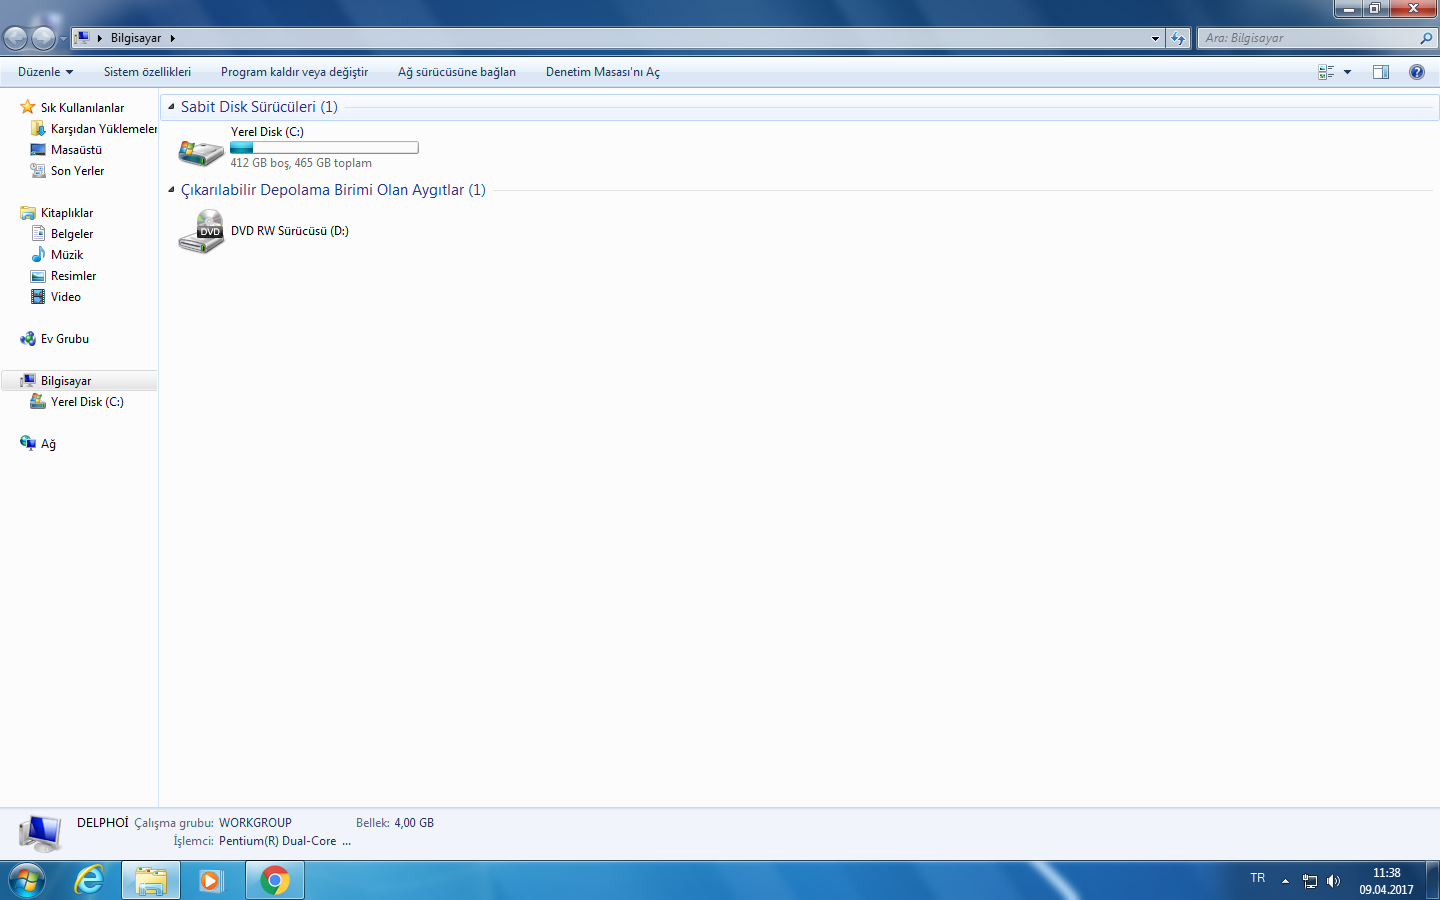The image size is (1440, 900).
Task: Click the memory value 4,00 GB
Action: point(414,823)
